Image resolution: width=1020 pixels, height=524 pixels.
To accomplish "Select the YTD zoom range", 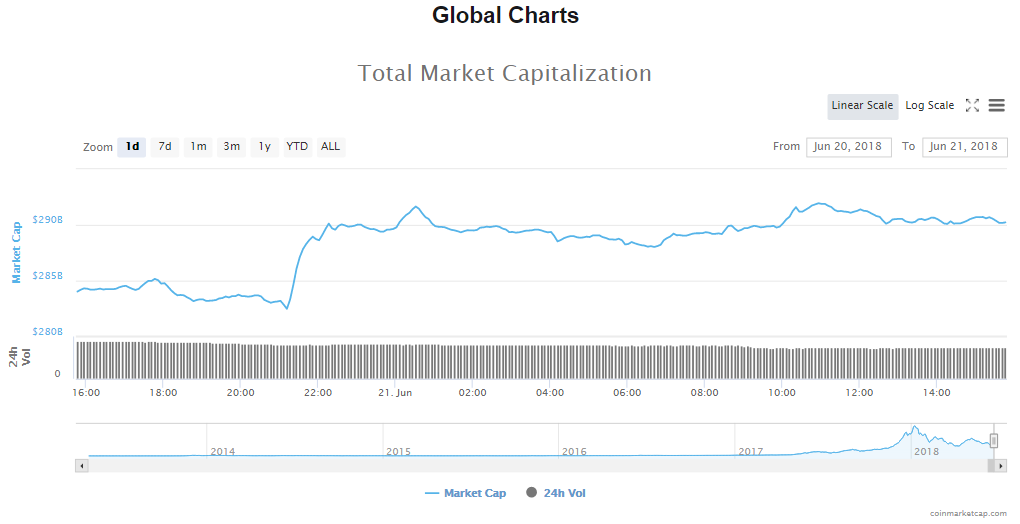I will [297, 147].
